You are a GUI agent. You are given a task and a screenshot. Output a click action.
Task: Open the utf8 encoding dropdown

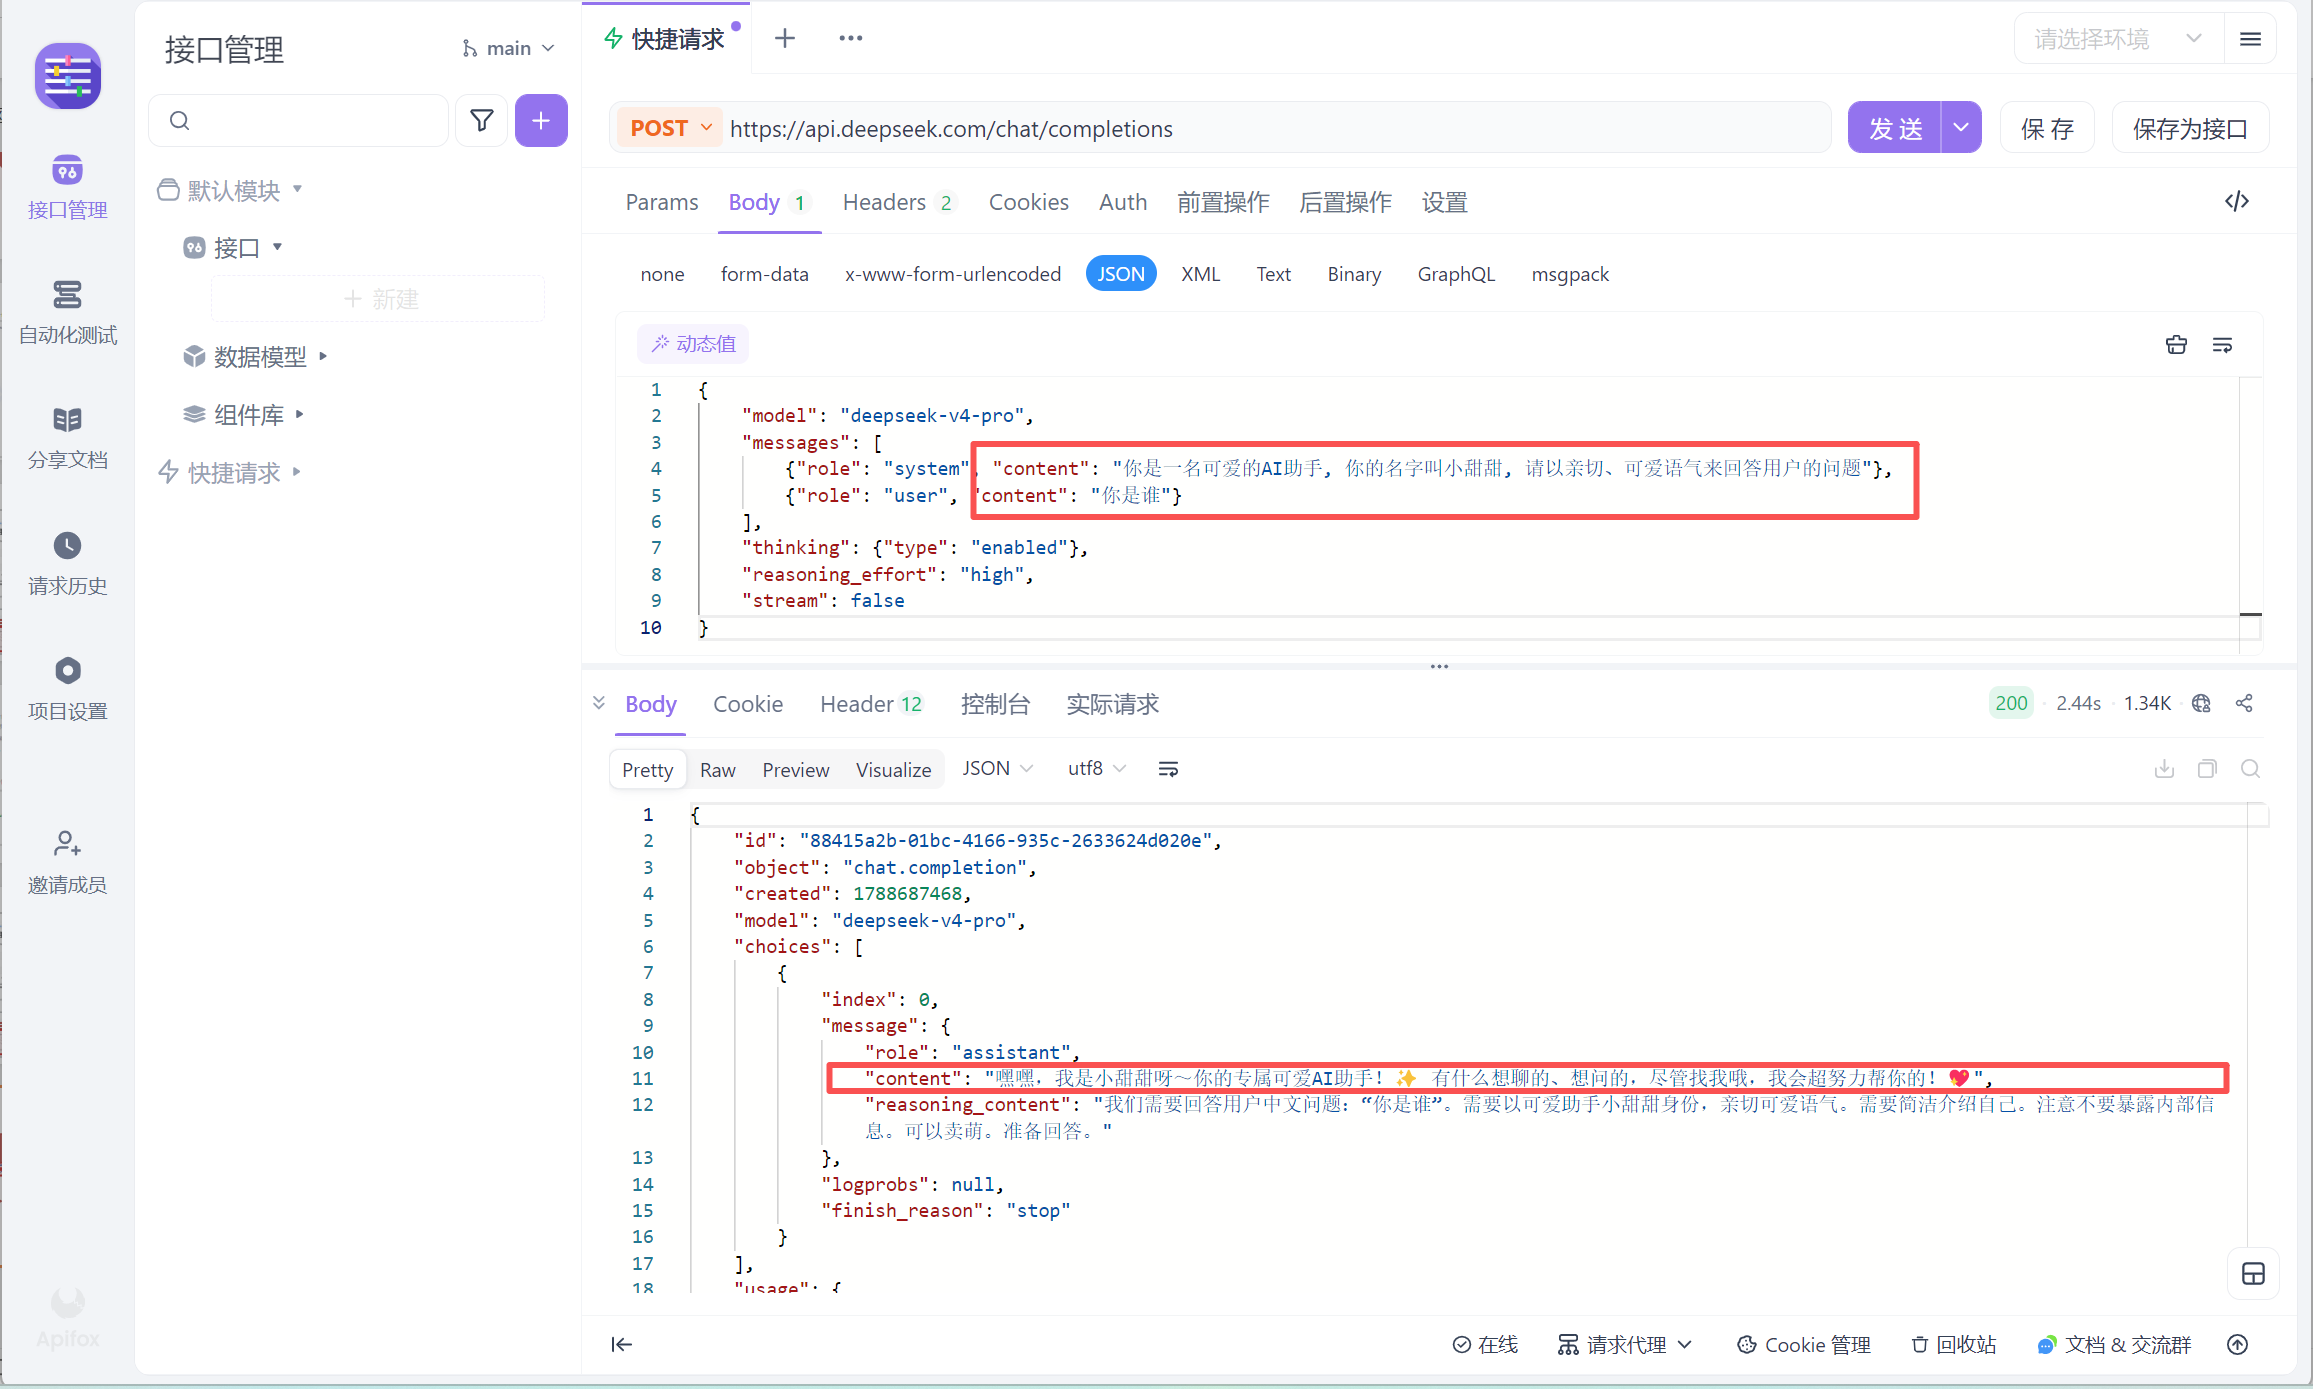pyautogui.click(x=1096, y=768)
